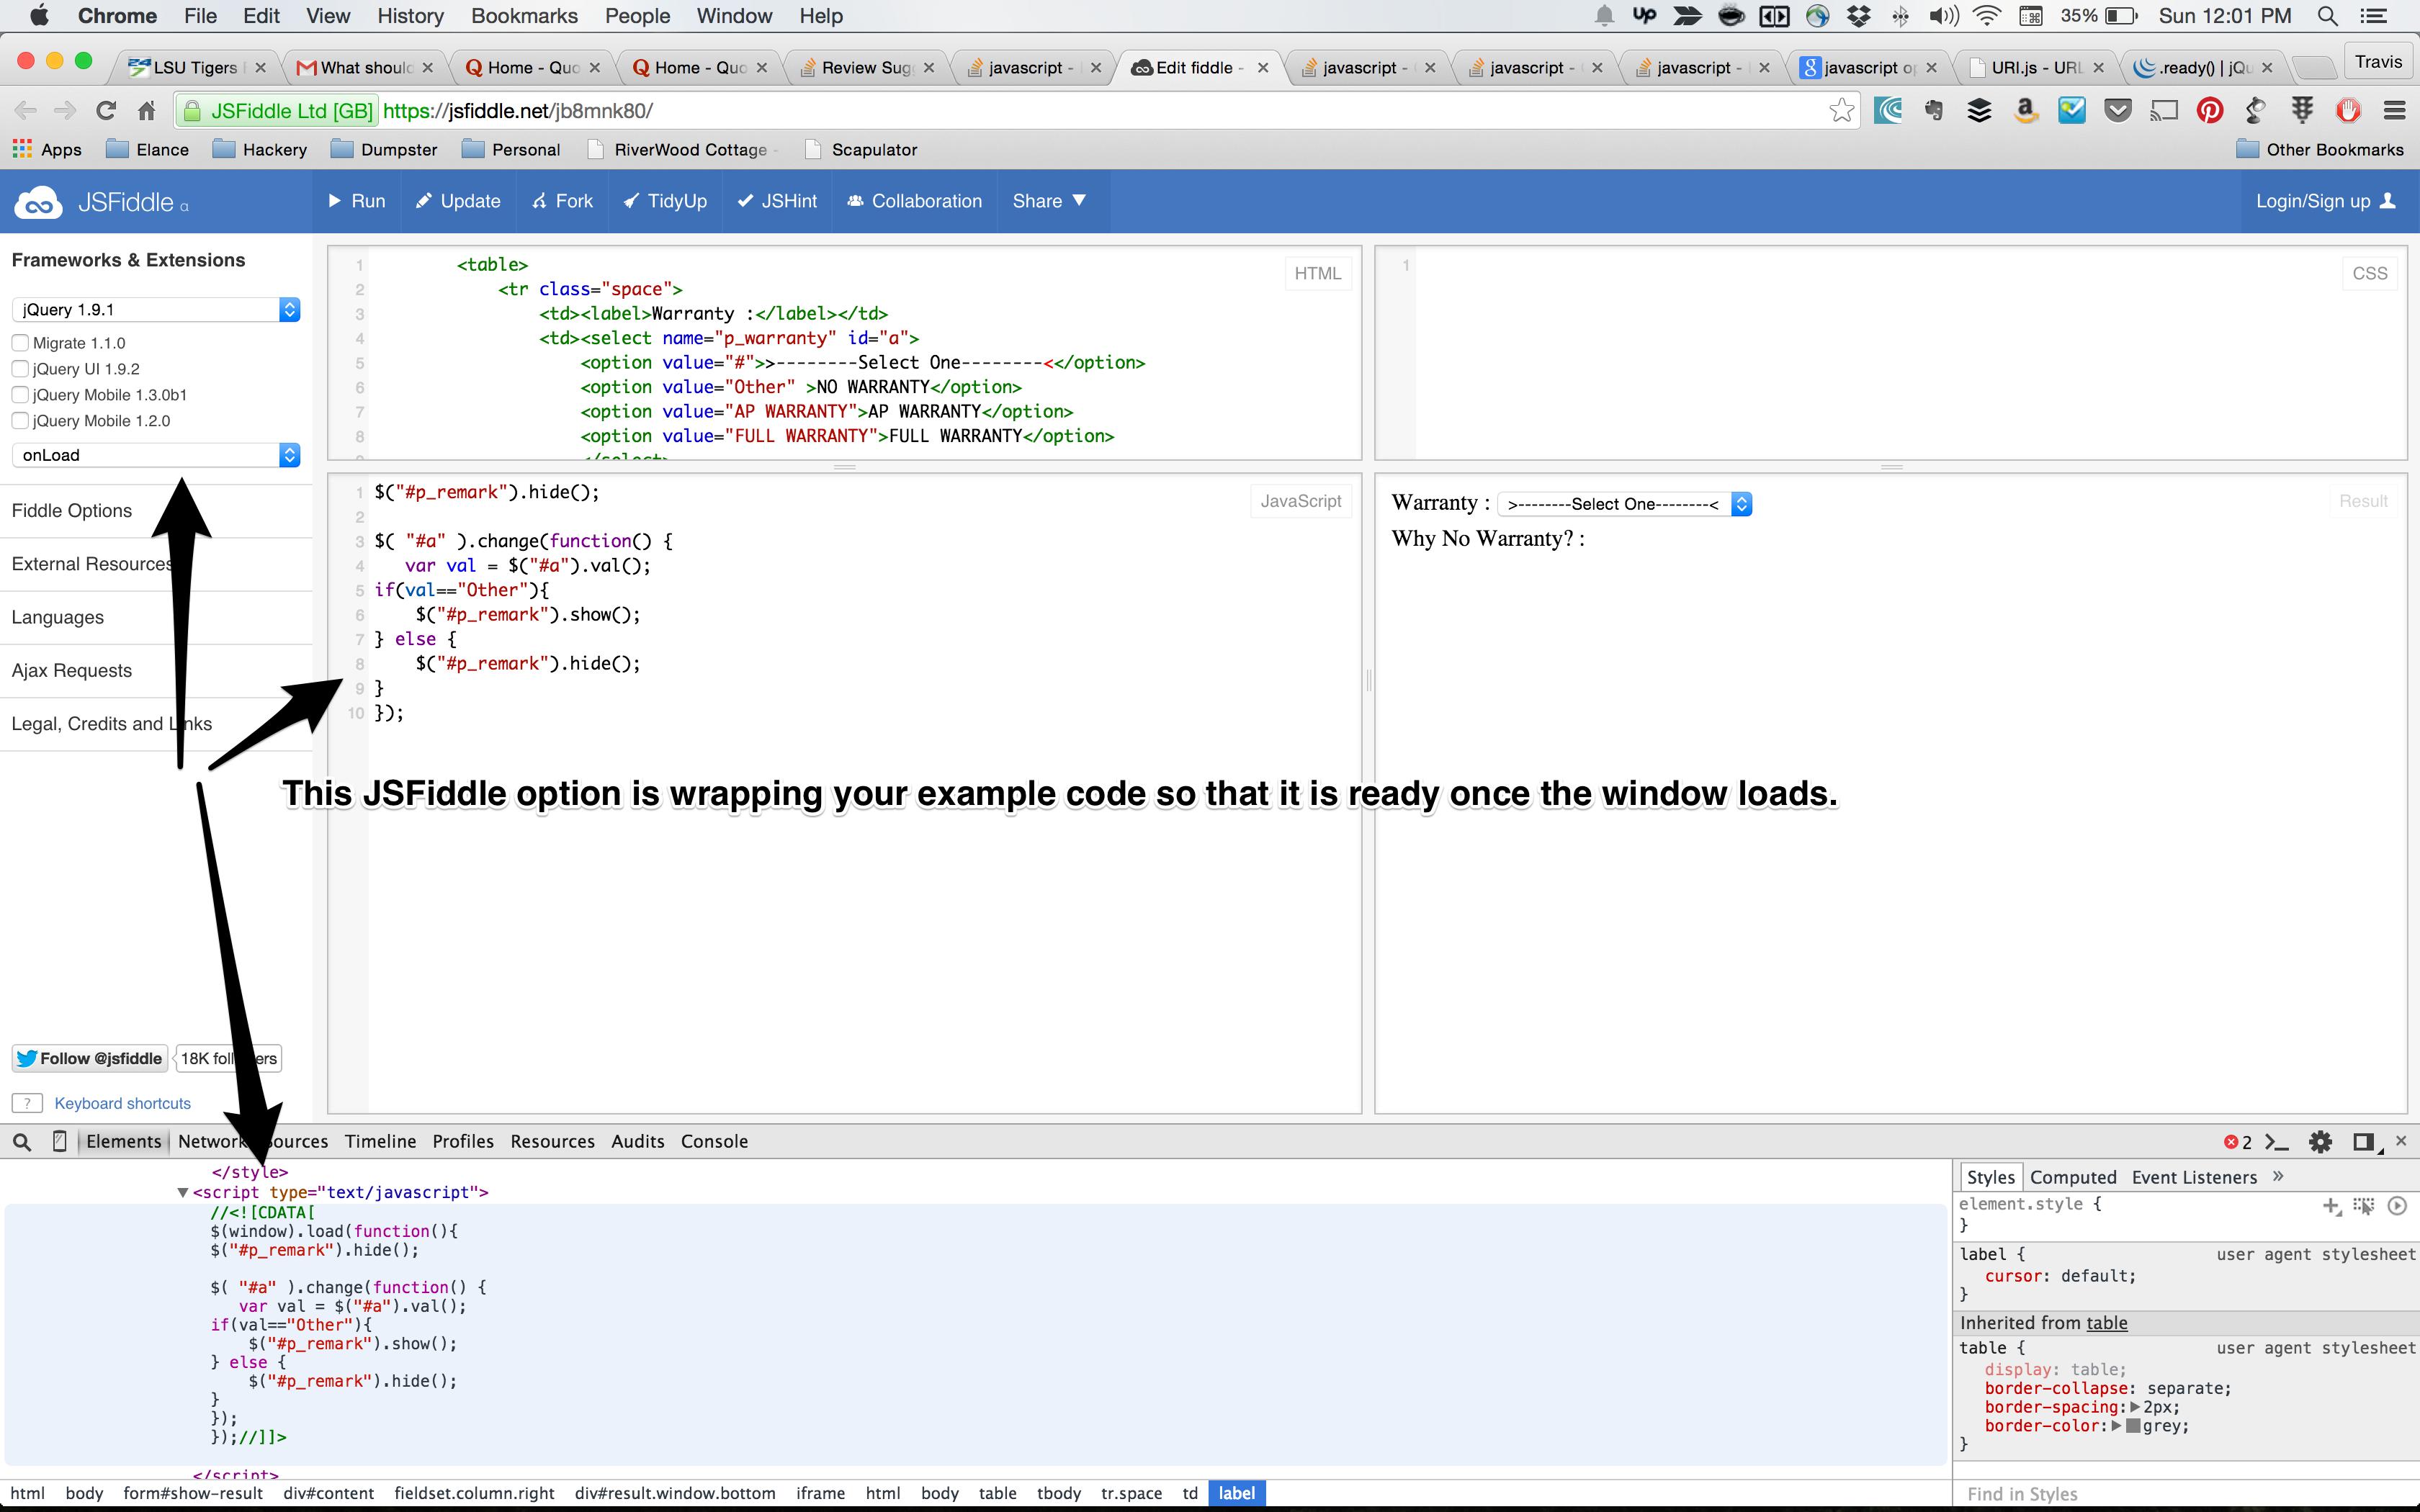Click the JSFiddle cloud logo
The image size is (2420, 1512).
tap(38, 202)
